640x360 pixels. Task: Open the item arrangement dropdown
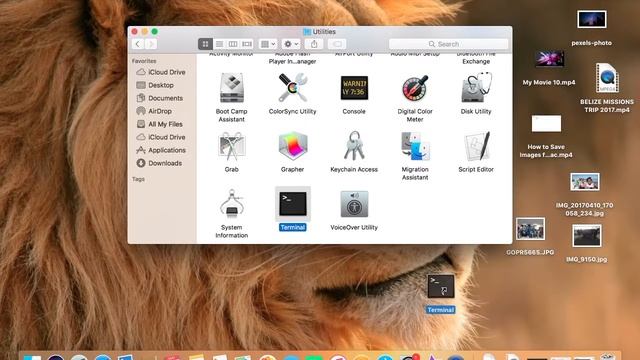point(268,44)
